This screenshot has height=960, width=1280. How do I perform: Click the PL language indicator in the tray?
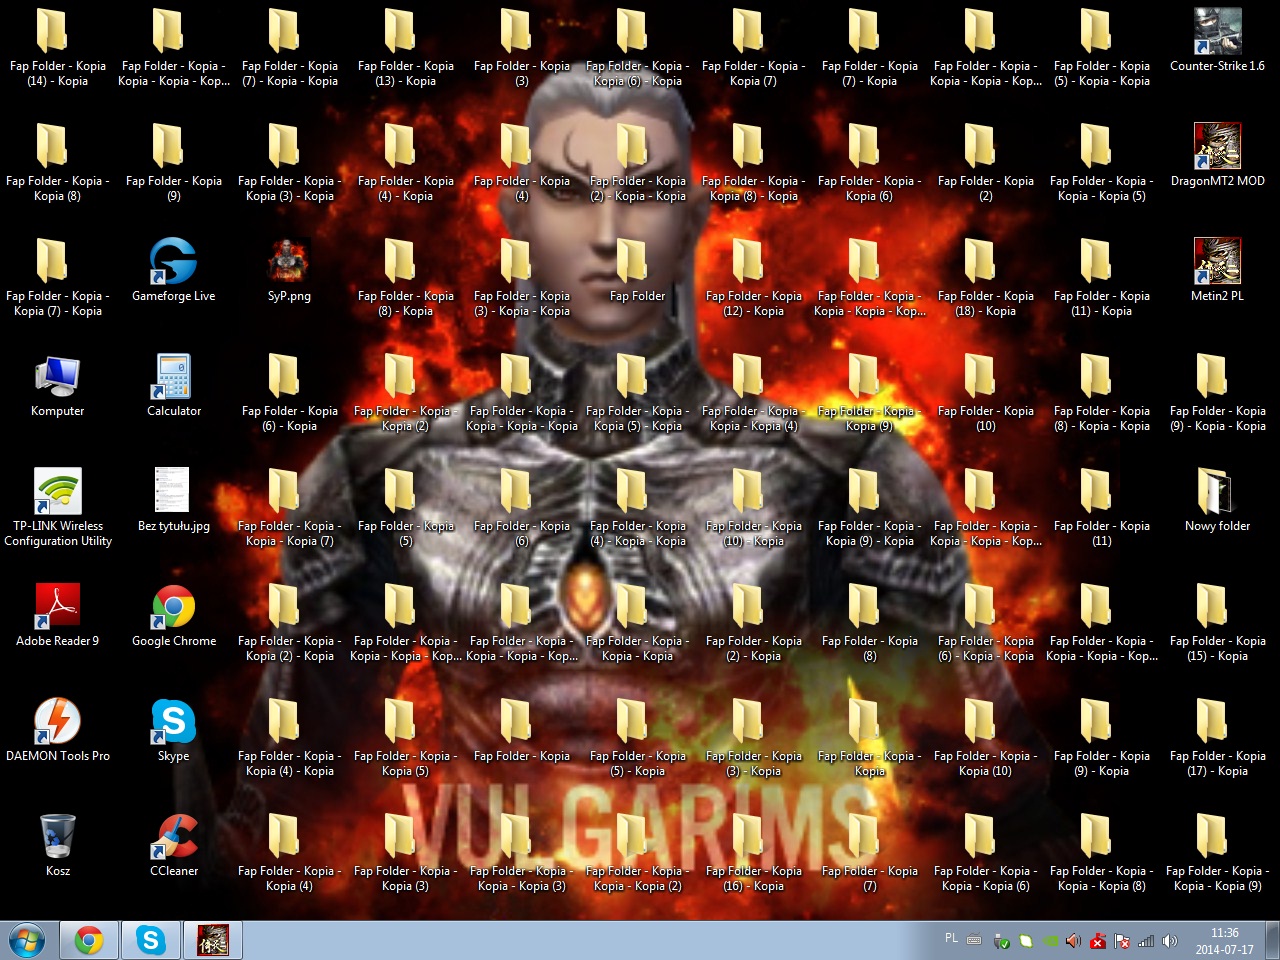(x=951, y=938)
